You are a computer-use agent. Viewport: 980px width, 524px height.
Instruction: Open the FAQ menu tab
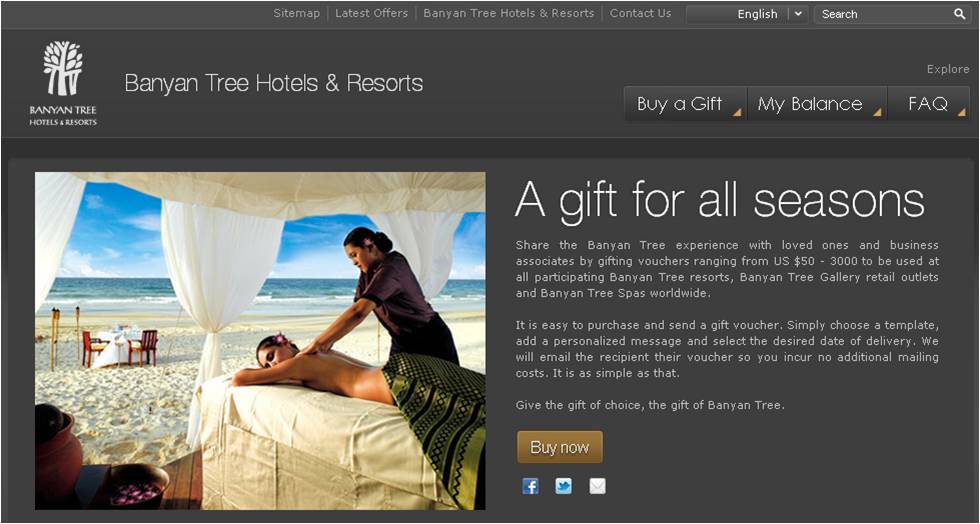(929, 104)
